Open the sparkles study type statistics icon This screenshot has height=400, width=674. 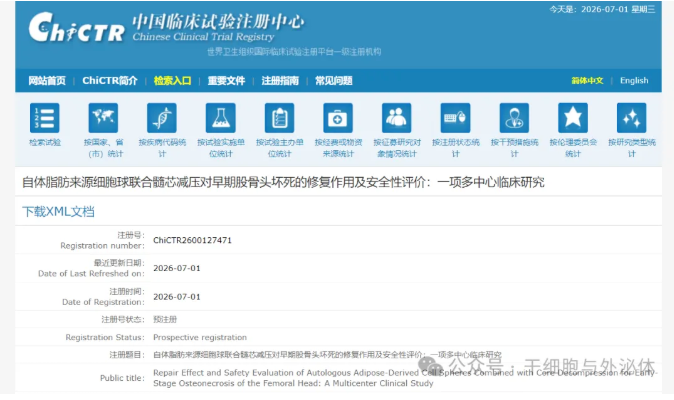[x=631, y=118]
